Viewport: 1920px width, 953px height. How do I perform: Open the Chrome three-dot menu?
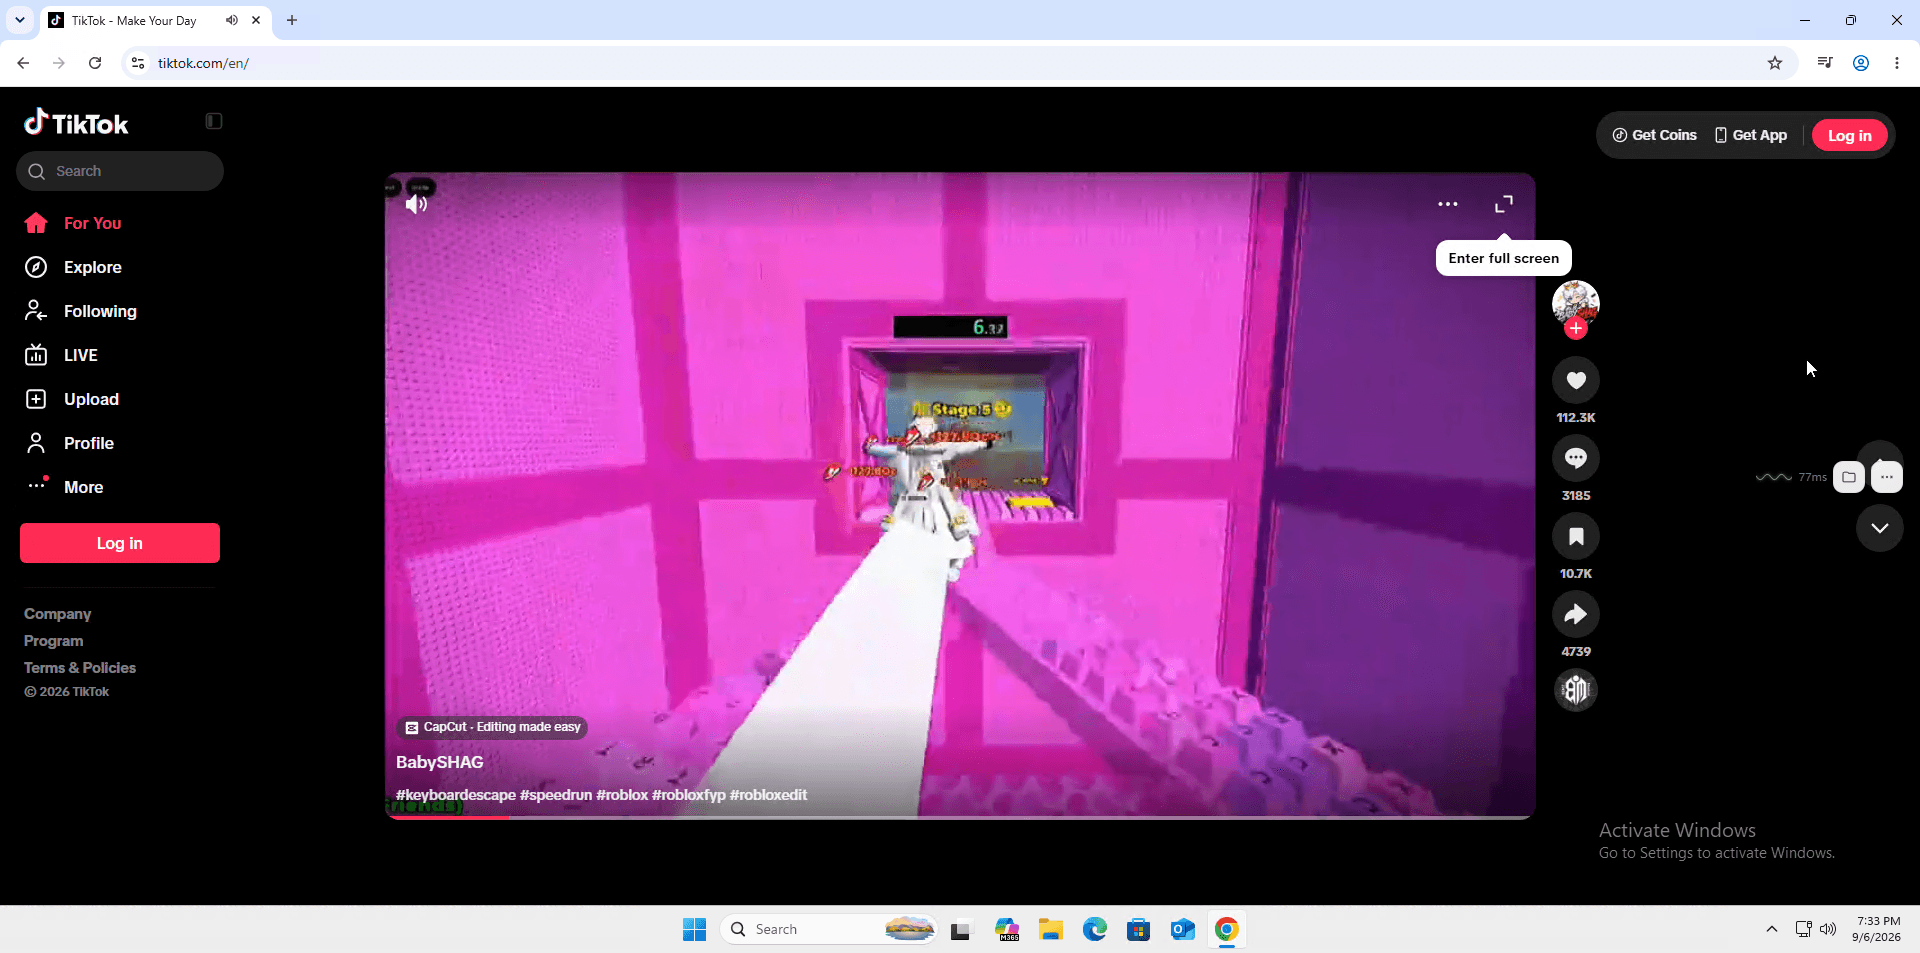point(1897,63)
